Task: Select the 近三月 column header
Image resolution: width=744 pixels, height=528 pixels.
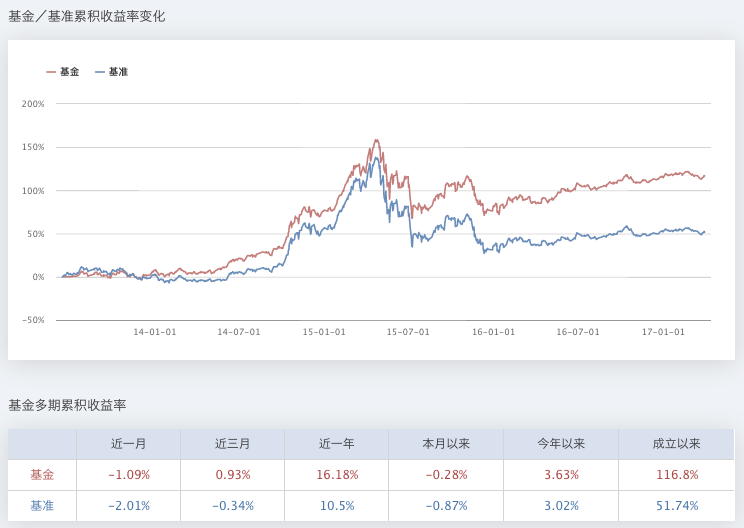Action: [232, 444]
